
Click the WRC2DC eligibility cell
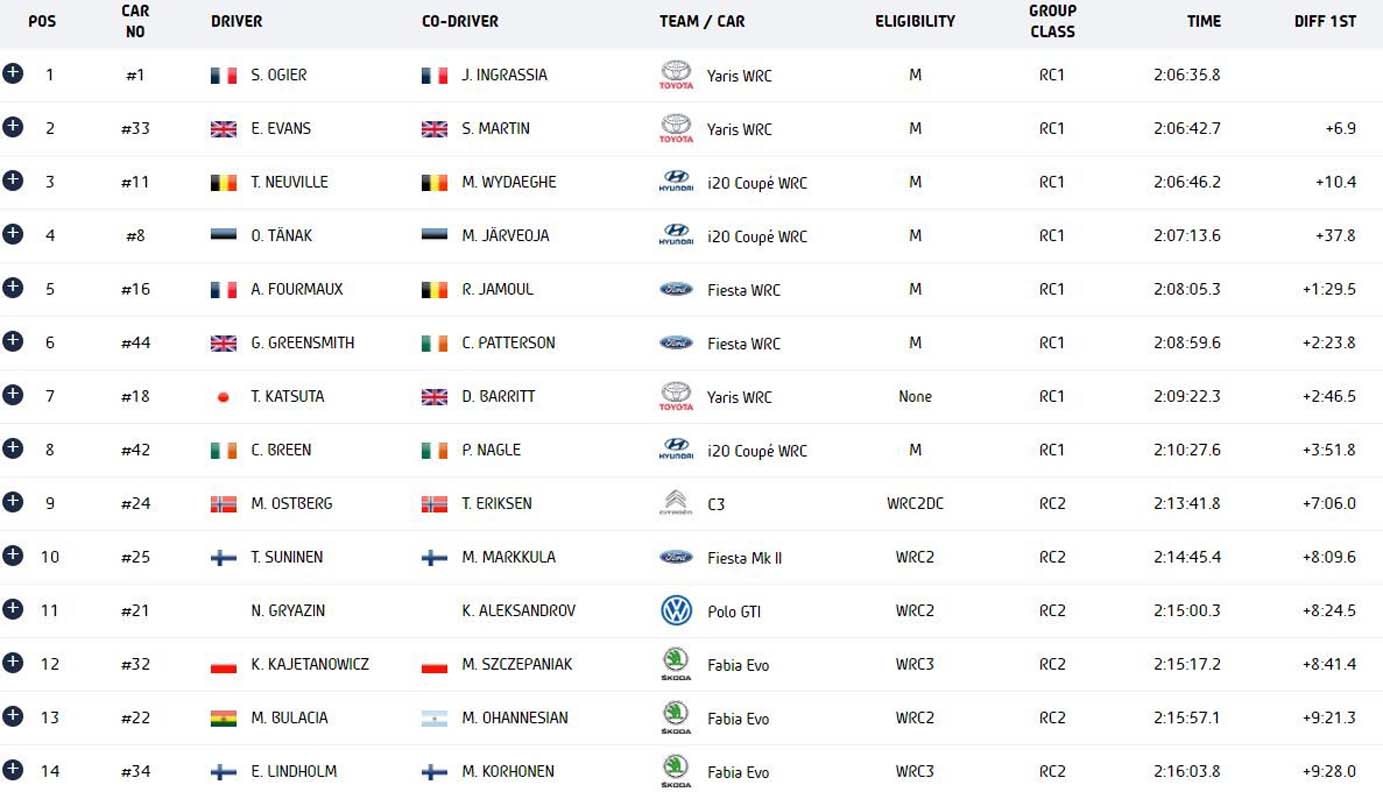click(x=914, y=504)
